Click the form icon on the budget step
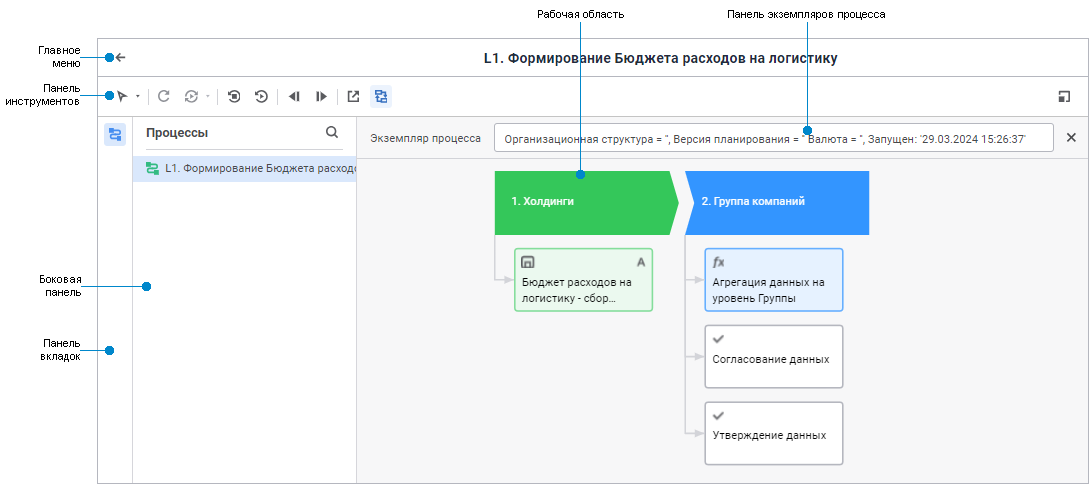This screenshot has height=486, width=1092. pos(528,262)
